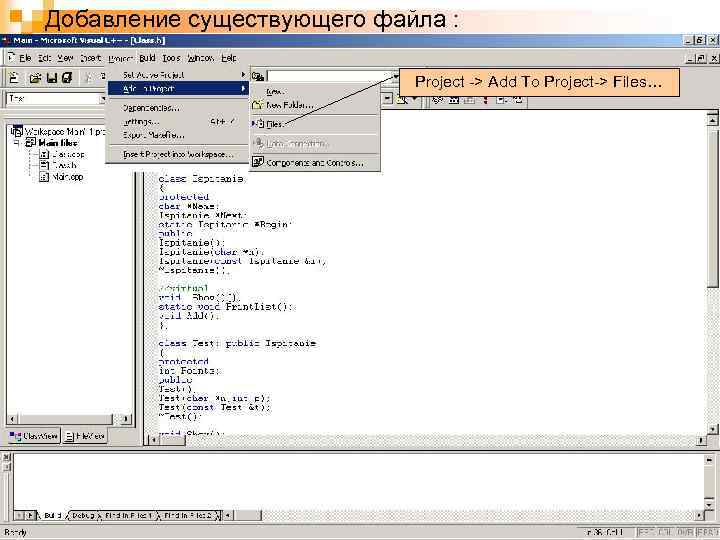
Task: Switch to the Build output tab
Action: click(x=52, y=515)
